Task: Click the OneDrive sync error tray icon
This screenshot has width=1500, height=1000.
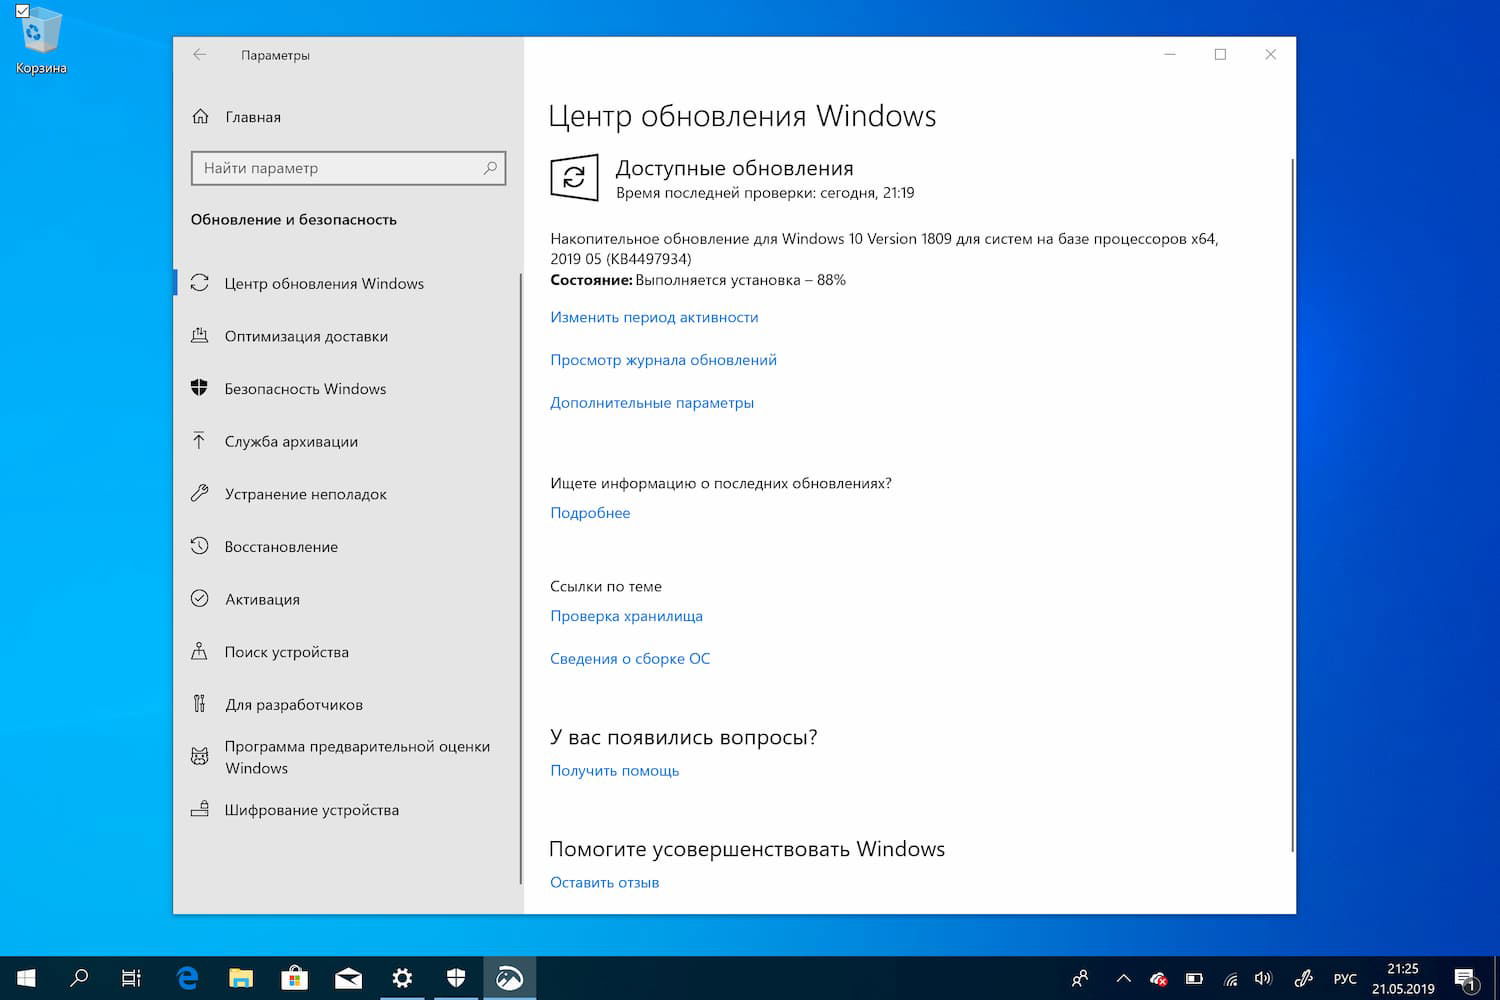Action: 1158,978
